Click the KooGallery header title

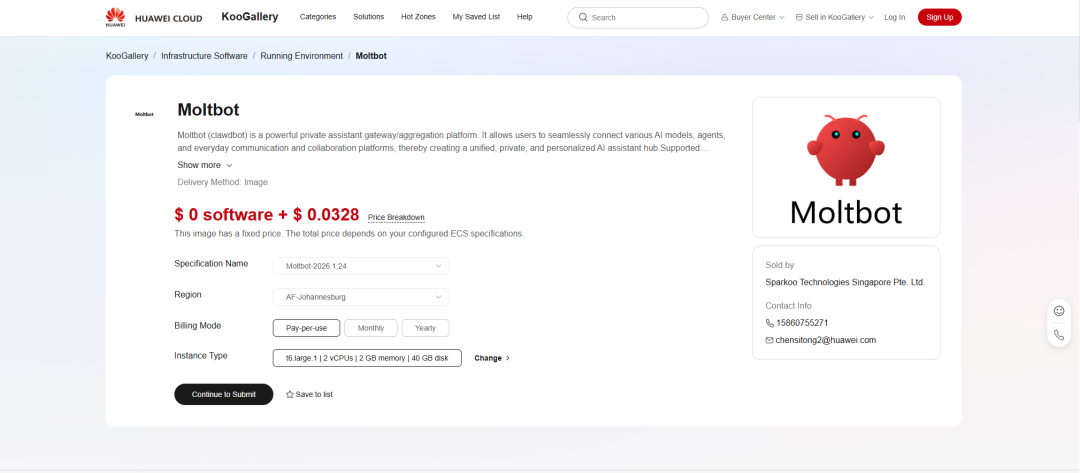coord(250,17)
